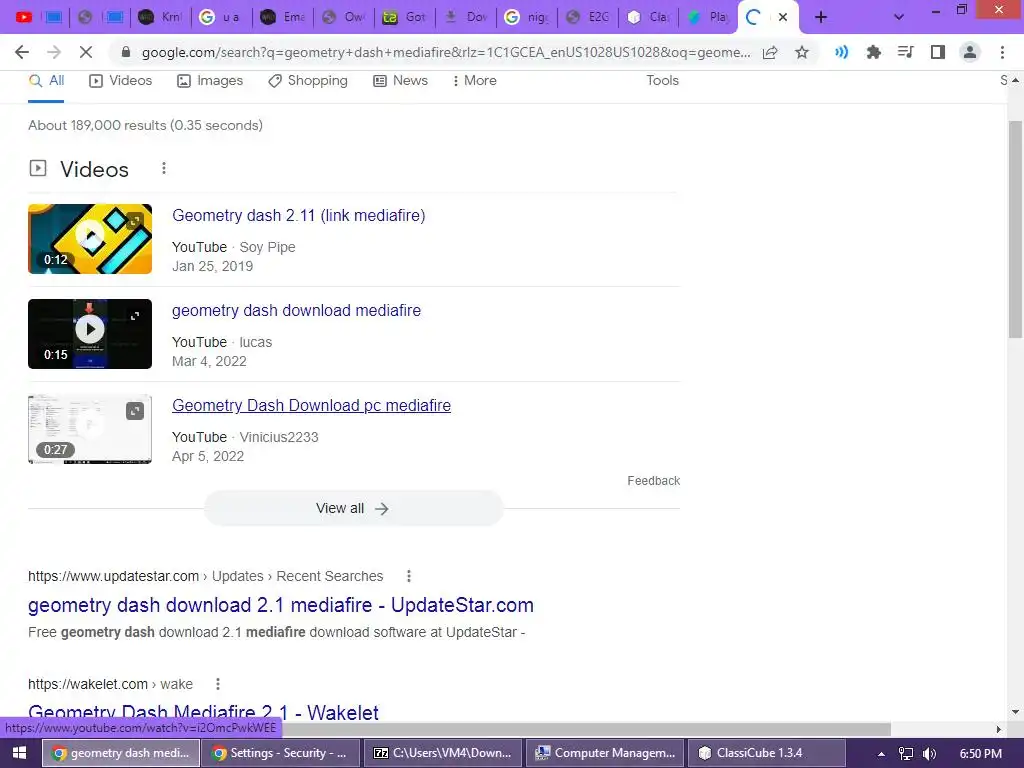
Task: Click the vertical page scrollbar
Action: point(1015,229)
